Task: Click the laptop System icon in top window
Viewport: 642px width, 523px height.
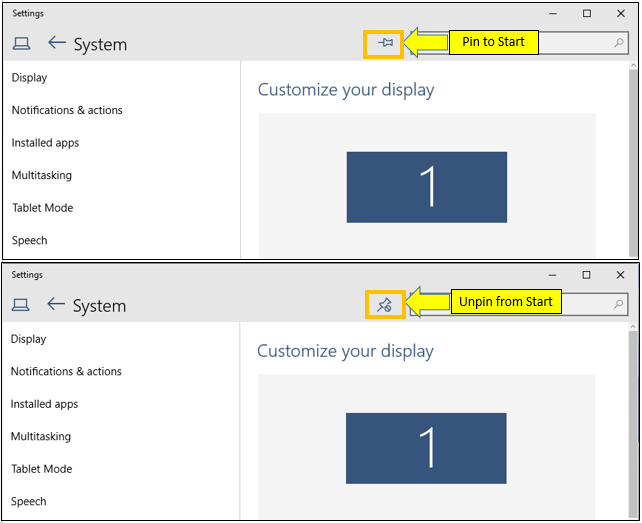Action: (x=21, y=43)
